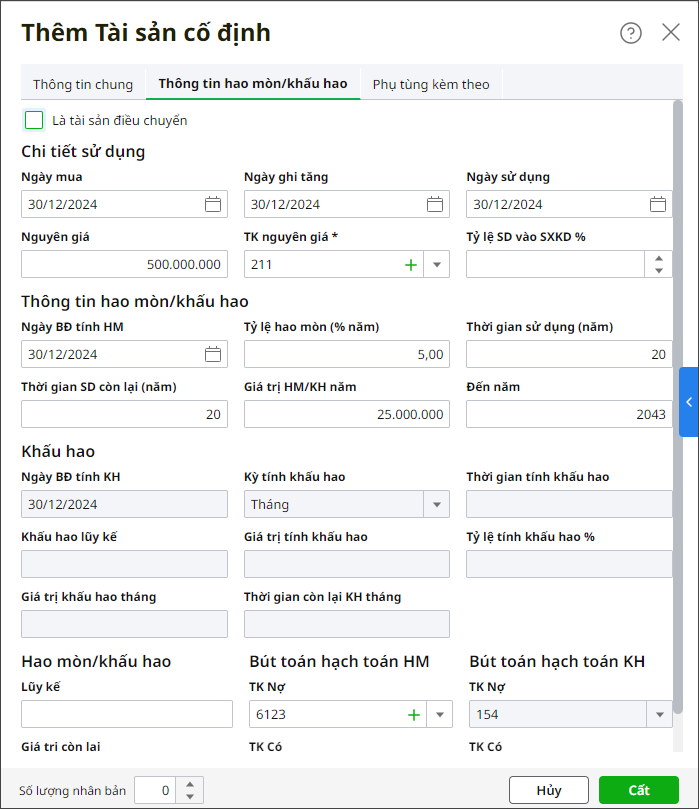Increase Tỷ lệ SD vào SXKD value
699x809 pixels.
(658, 258)
